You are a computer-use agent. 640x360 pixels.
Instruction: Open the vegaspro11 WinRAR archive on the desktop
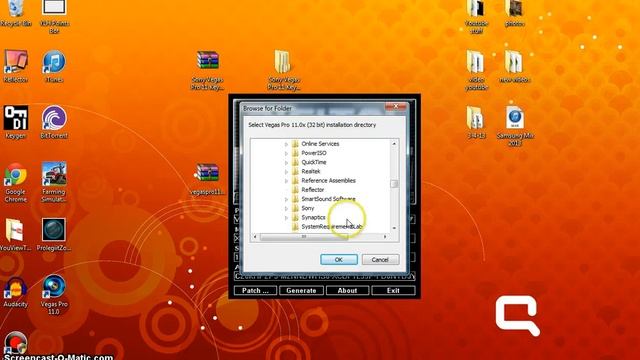click(x=207, y=179)
